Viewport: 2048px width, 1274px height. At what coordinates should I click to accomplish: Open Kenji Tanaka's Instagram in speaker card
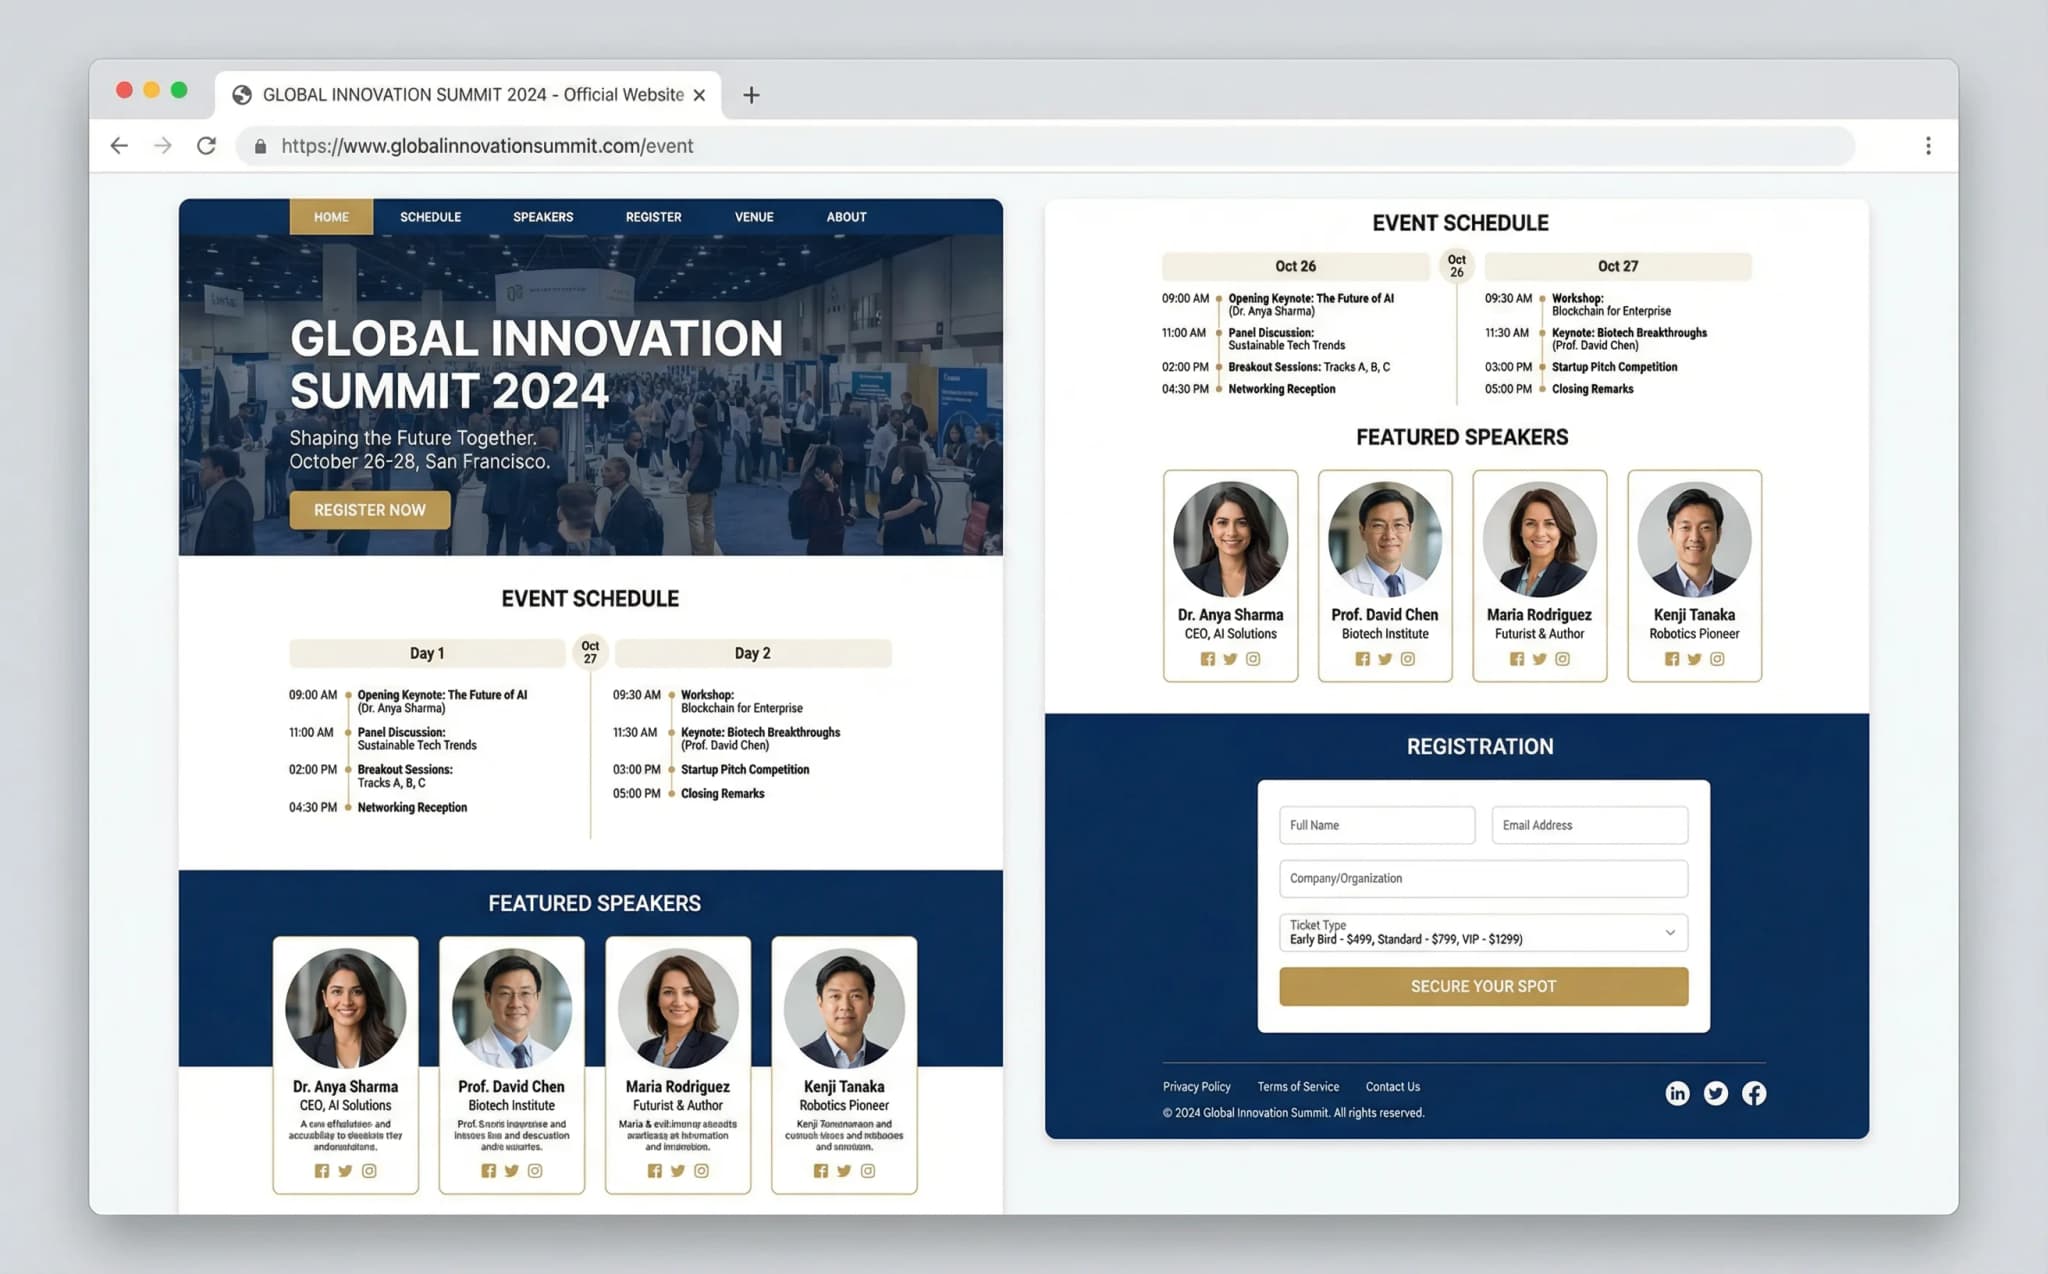[x=868, y=1170]
